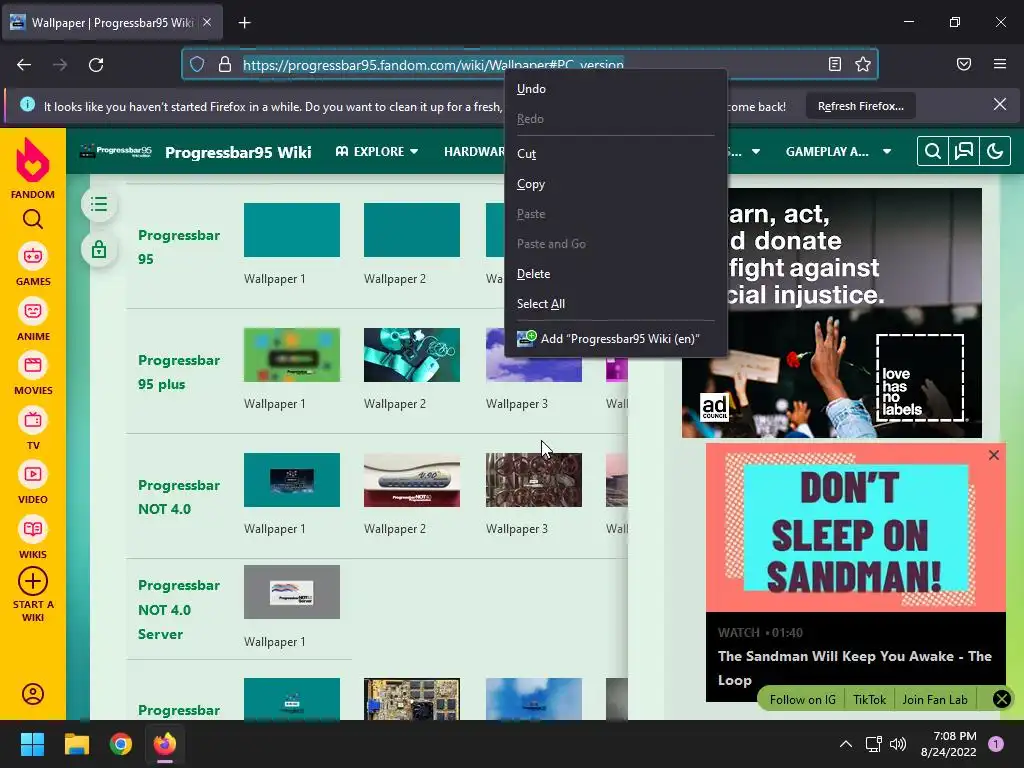This screenshot has width=1024, height=768.
Task: Open Progressbar NOT 4.0 Wallpaper 1 thumbnail
Action: [292, 480]
